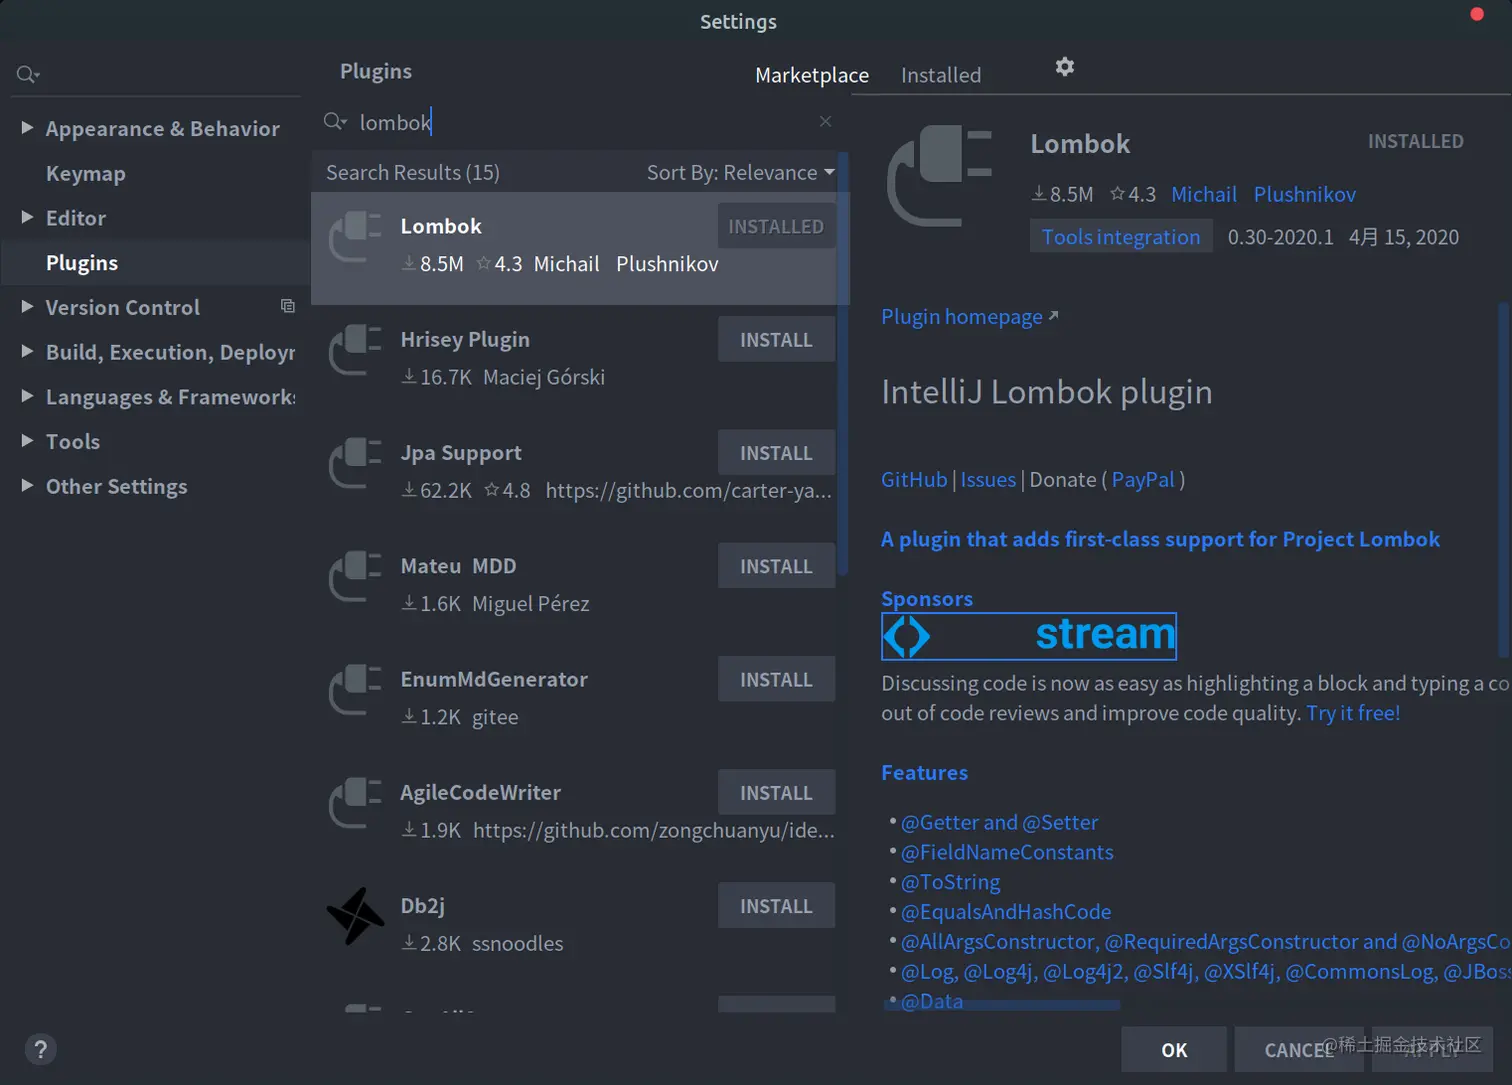Install the Jpa Support plugin
The height and width of the screenshot is (1085, 1512).
(x=776, y=453)
